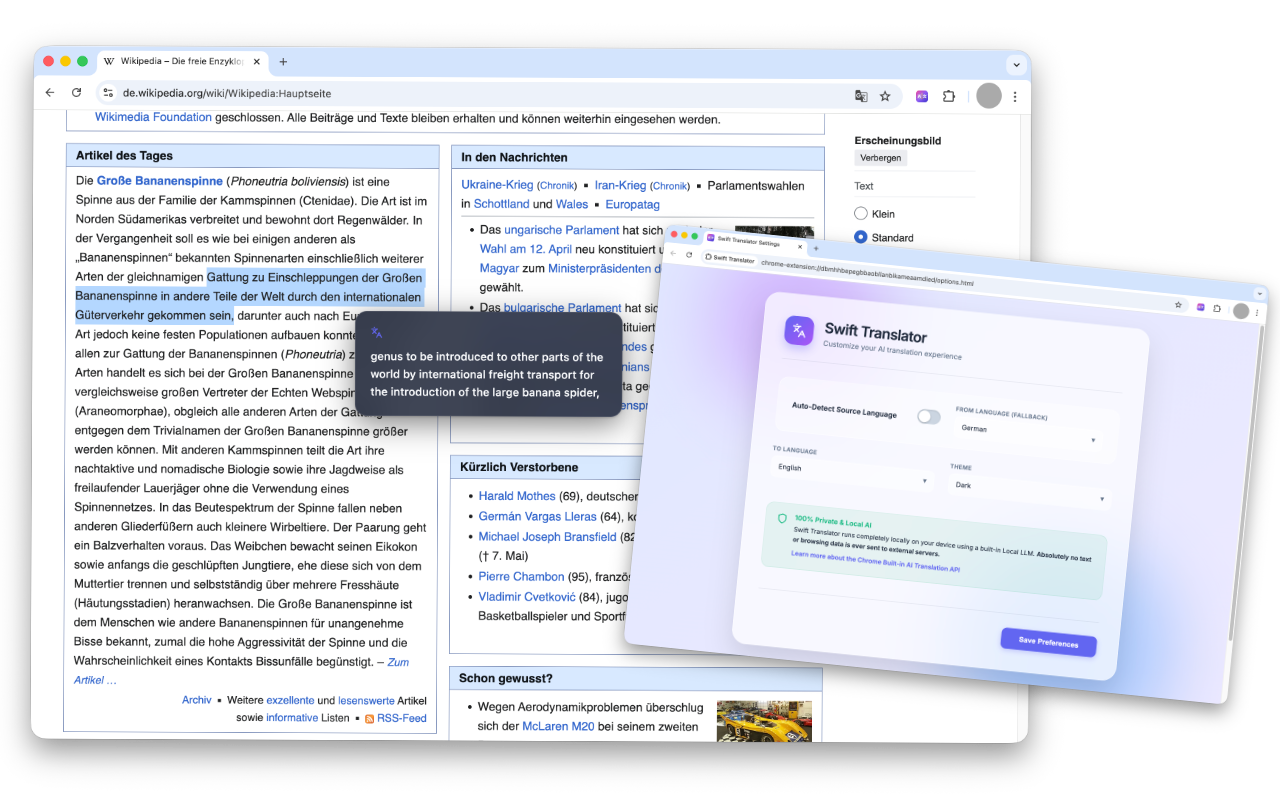1280x800 pixels.
Task: Open the Europatag link
Action: 633,204
